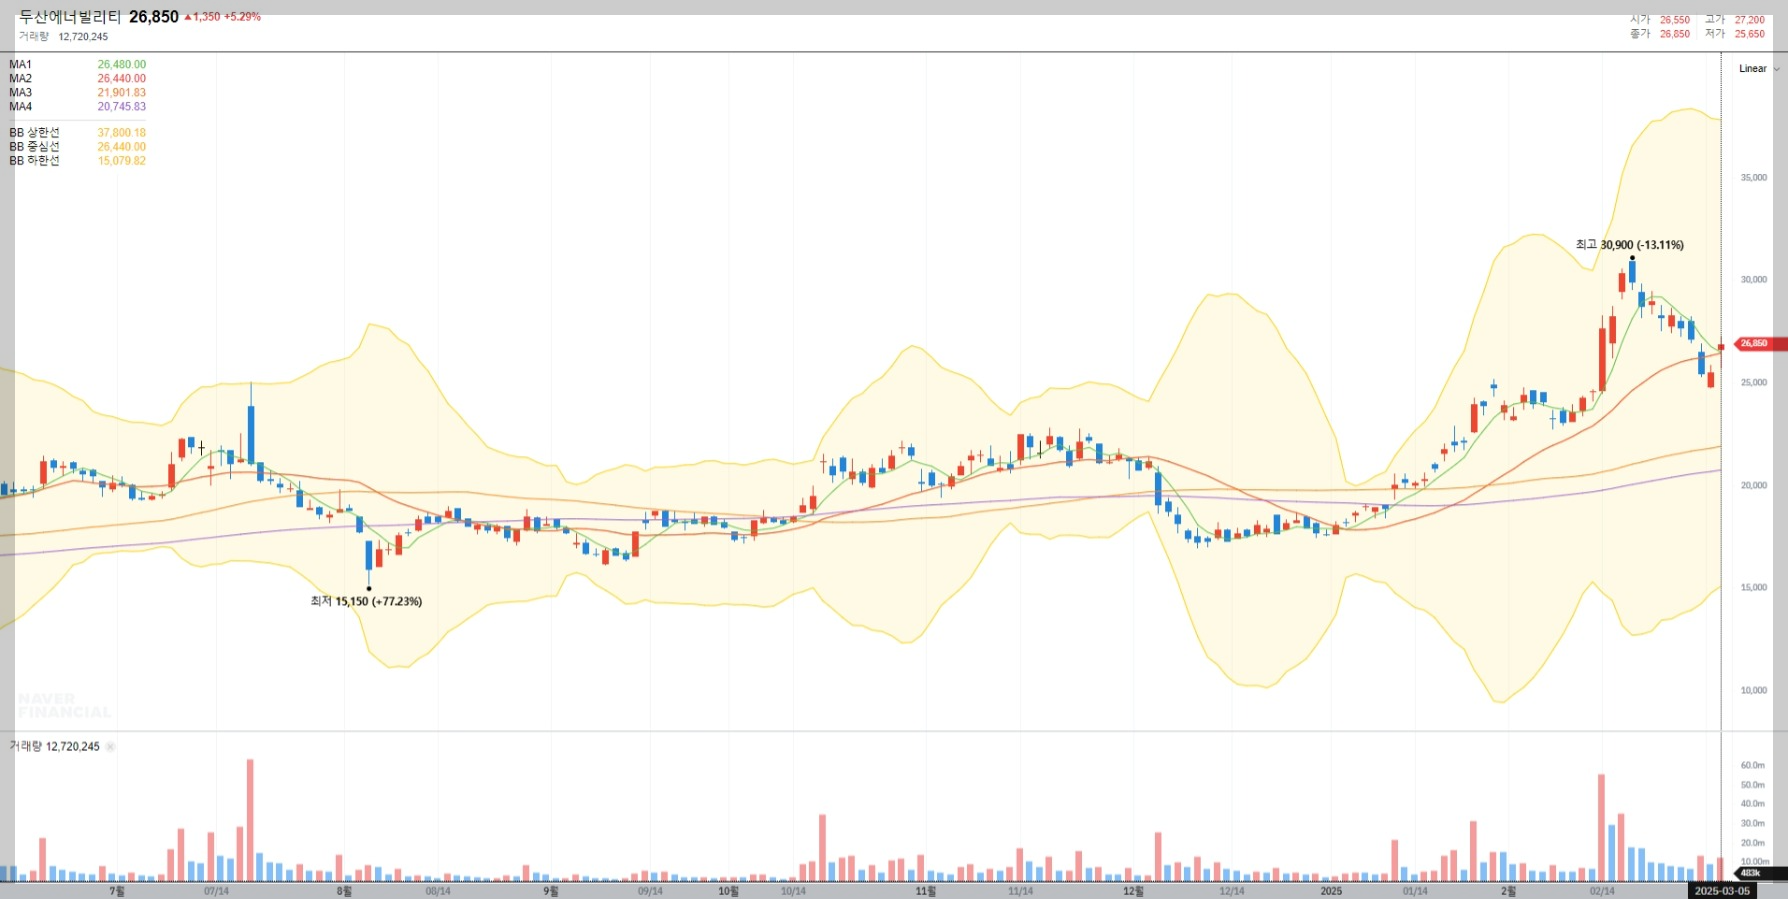Click the 최저 15,150 (+77.23%) low marker label
This screenshot has height=899, width=1788.
366,601
